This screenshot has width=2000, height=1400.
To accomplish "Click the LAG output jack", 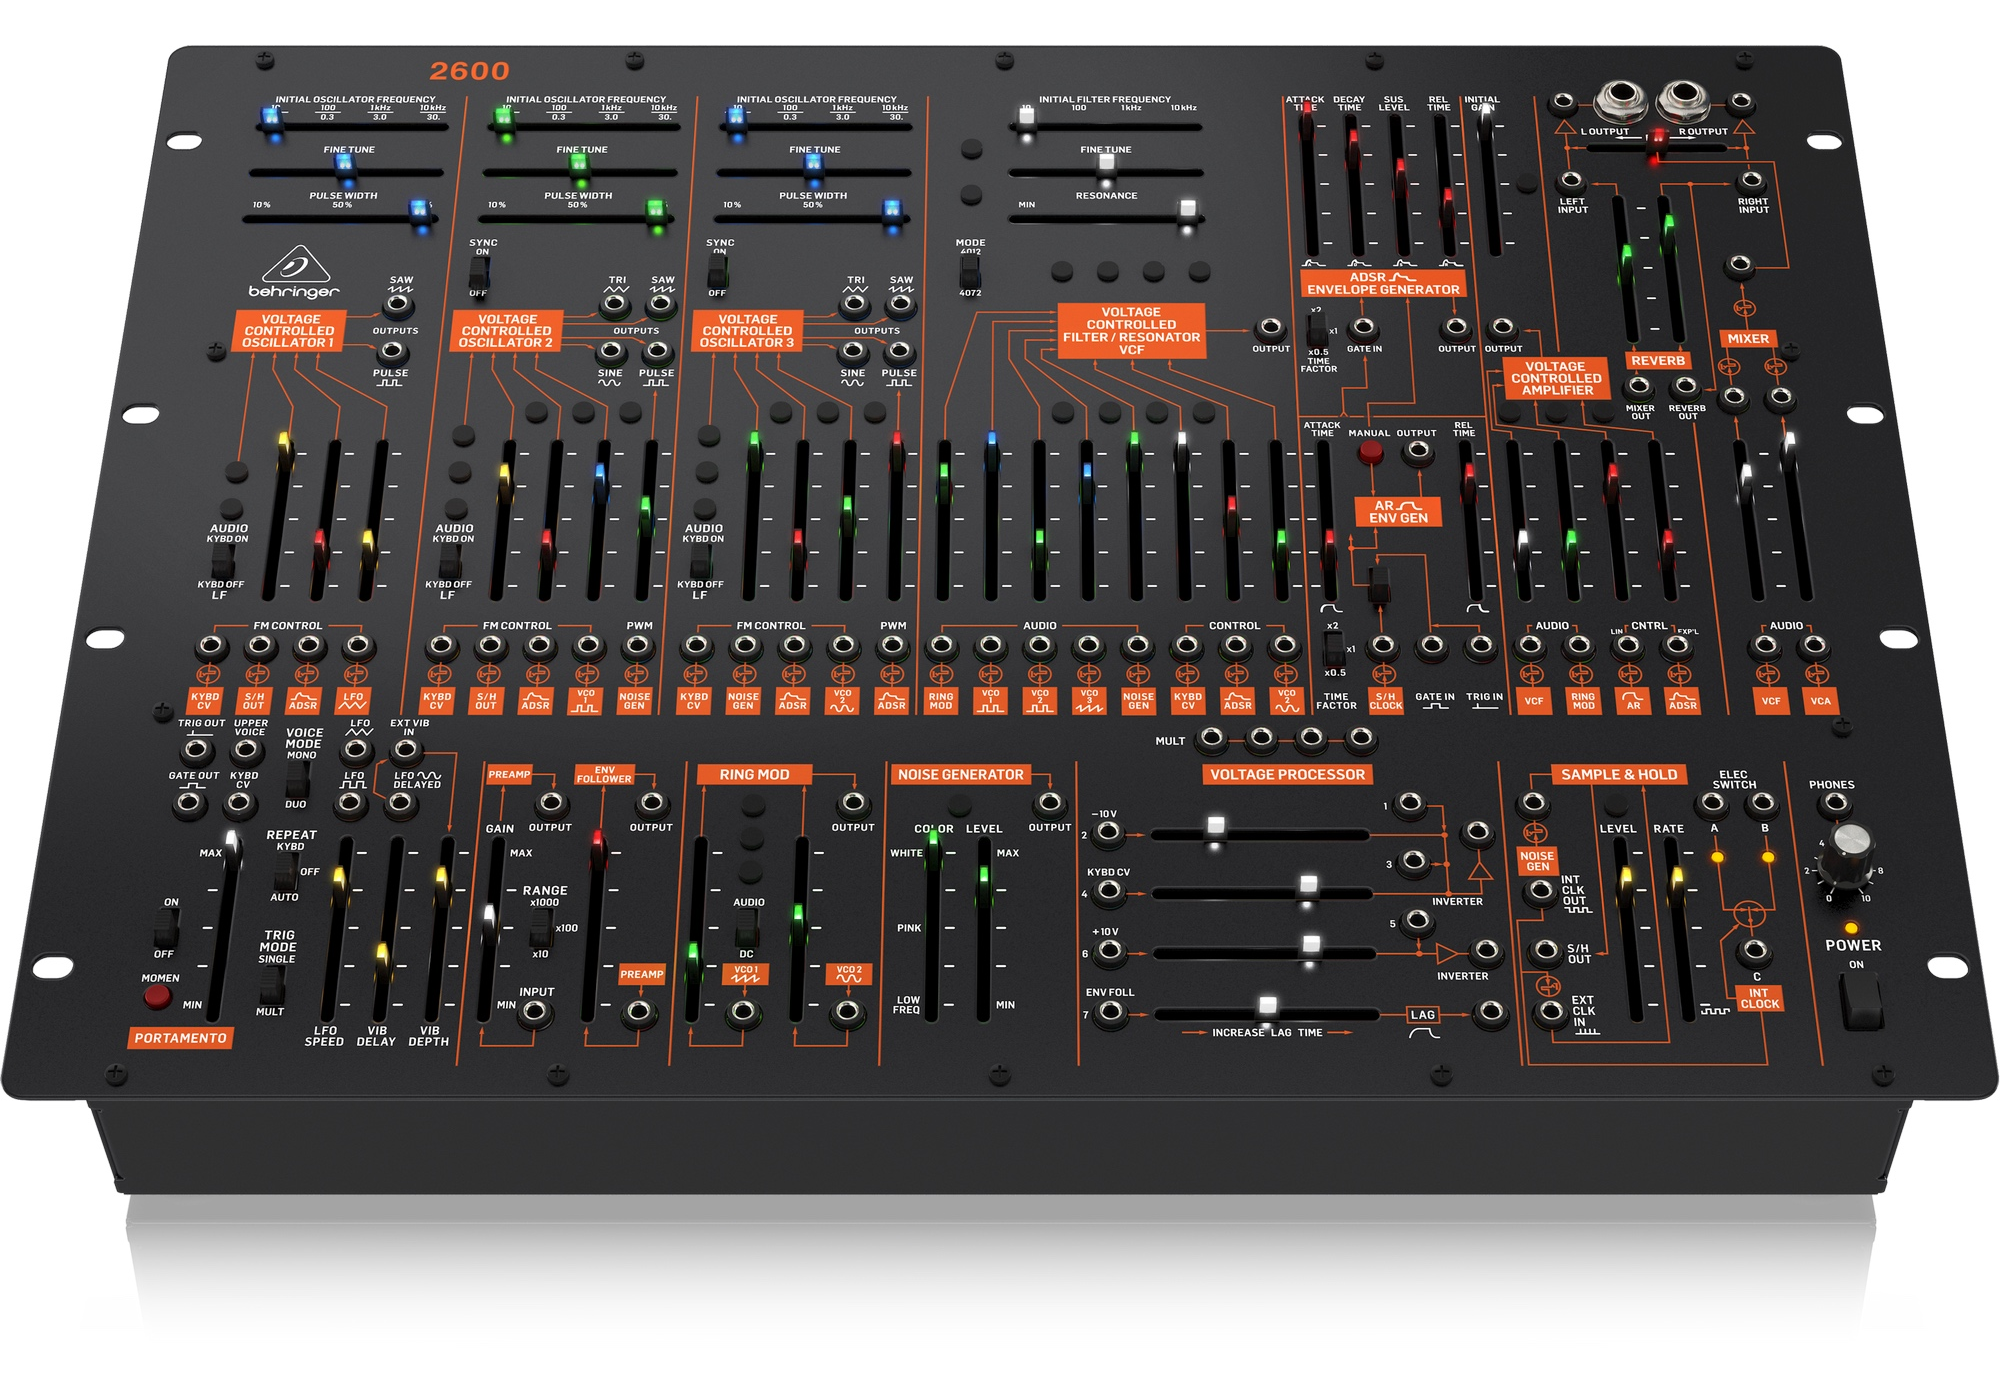I will pos(1491,1013).
